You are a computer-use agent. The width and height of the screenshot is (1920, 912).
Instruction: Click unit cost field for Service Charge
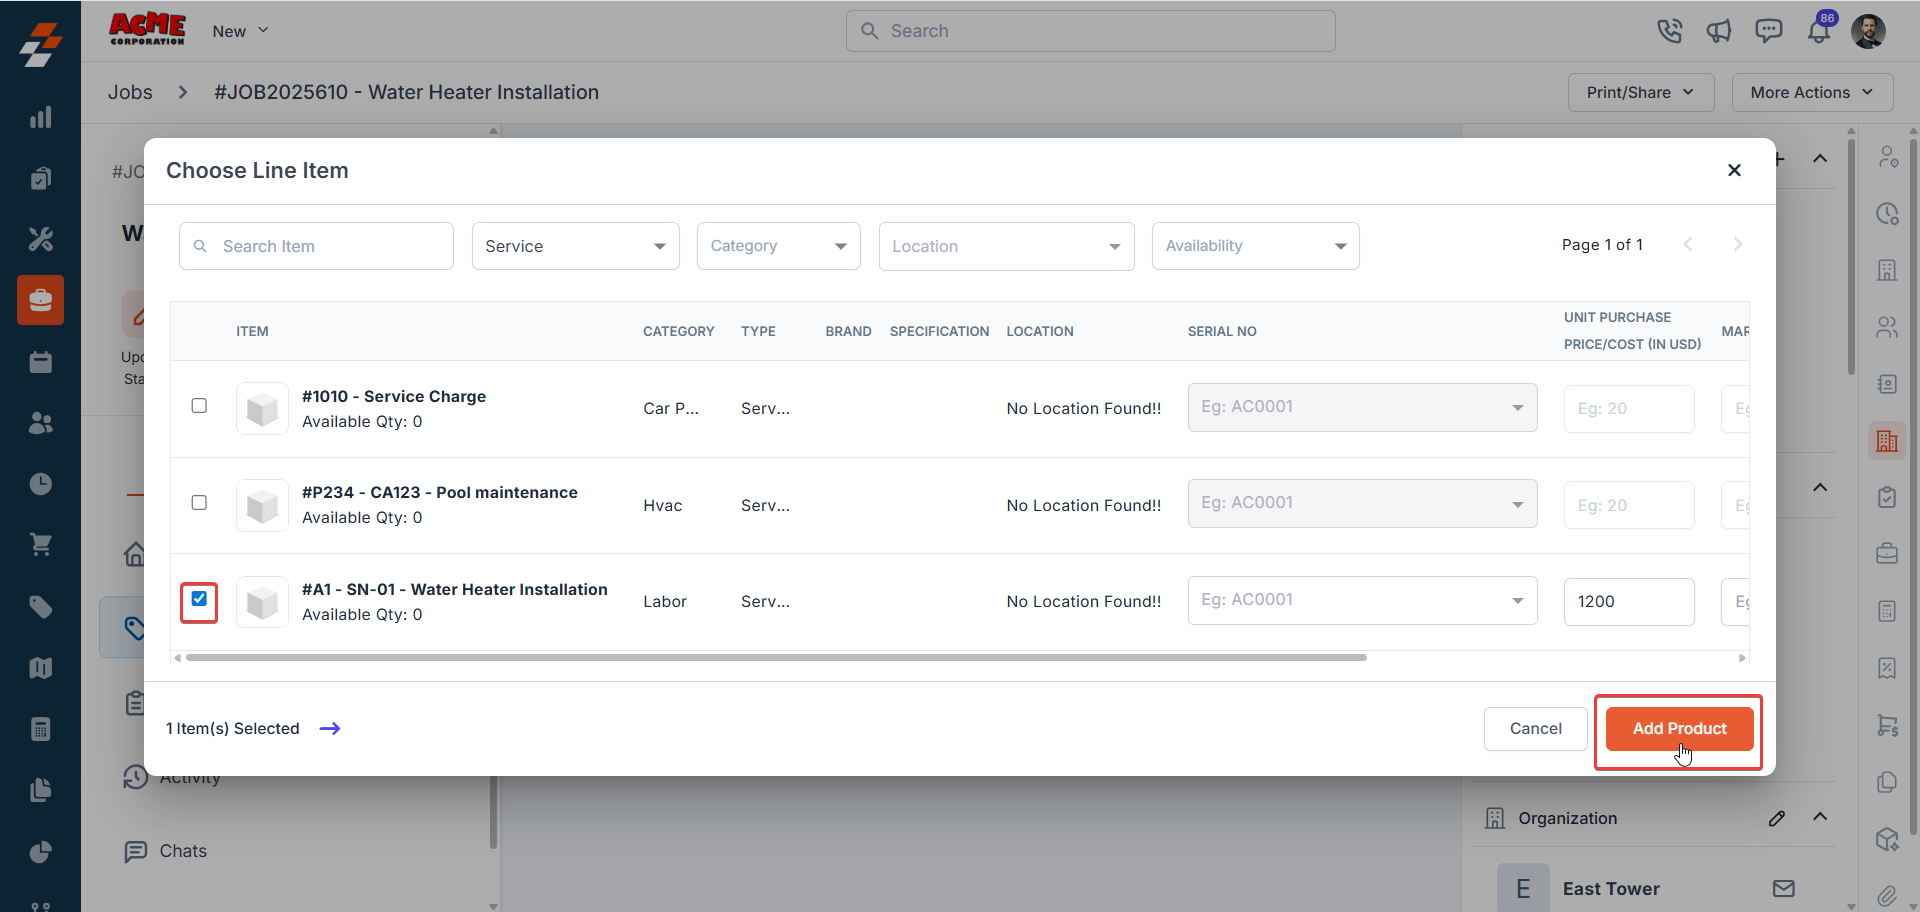point(1629,408)
